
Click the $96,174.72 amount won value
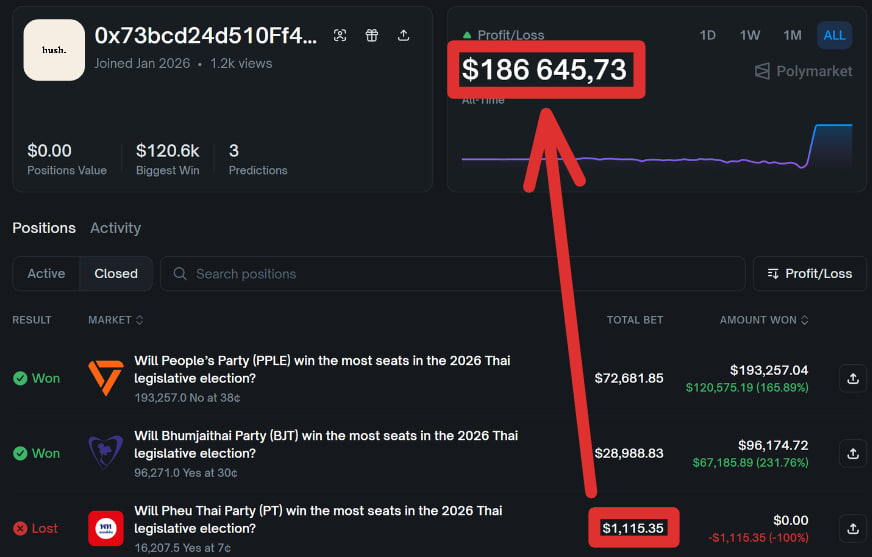773,445
